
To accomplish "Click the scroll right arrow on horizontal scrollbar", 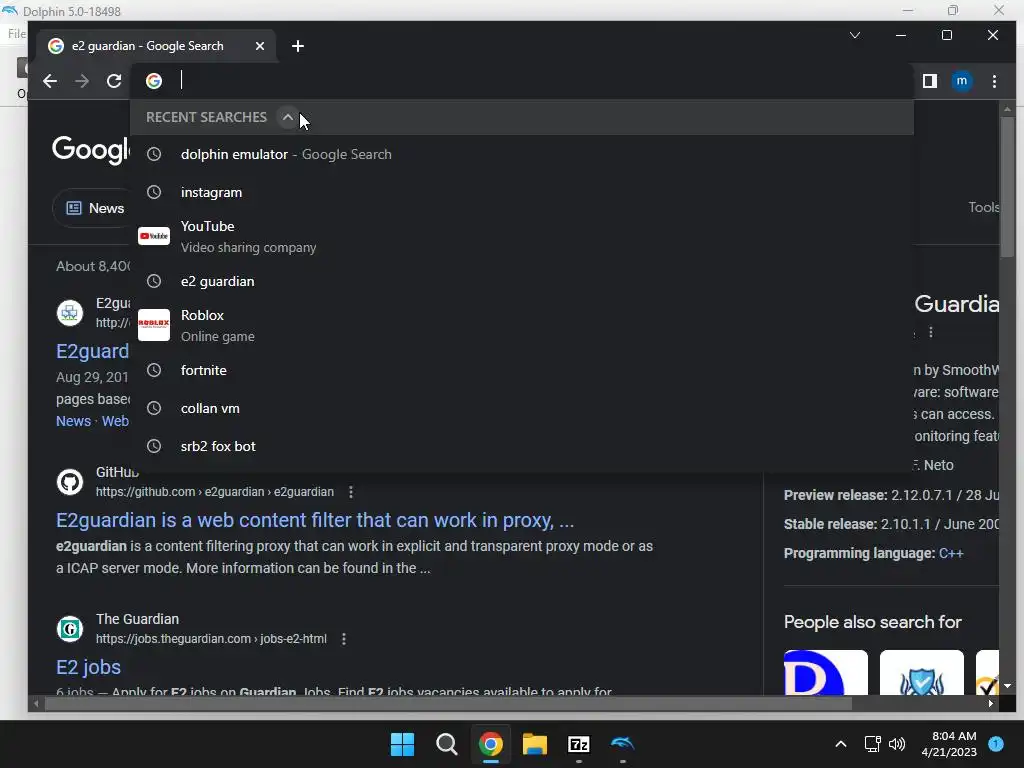I will tap(991, 703).
